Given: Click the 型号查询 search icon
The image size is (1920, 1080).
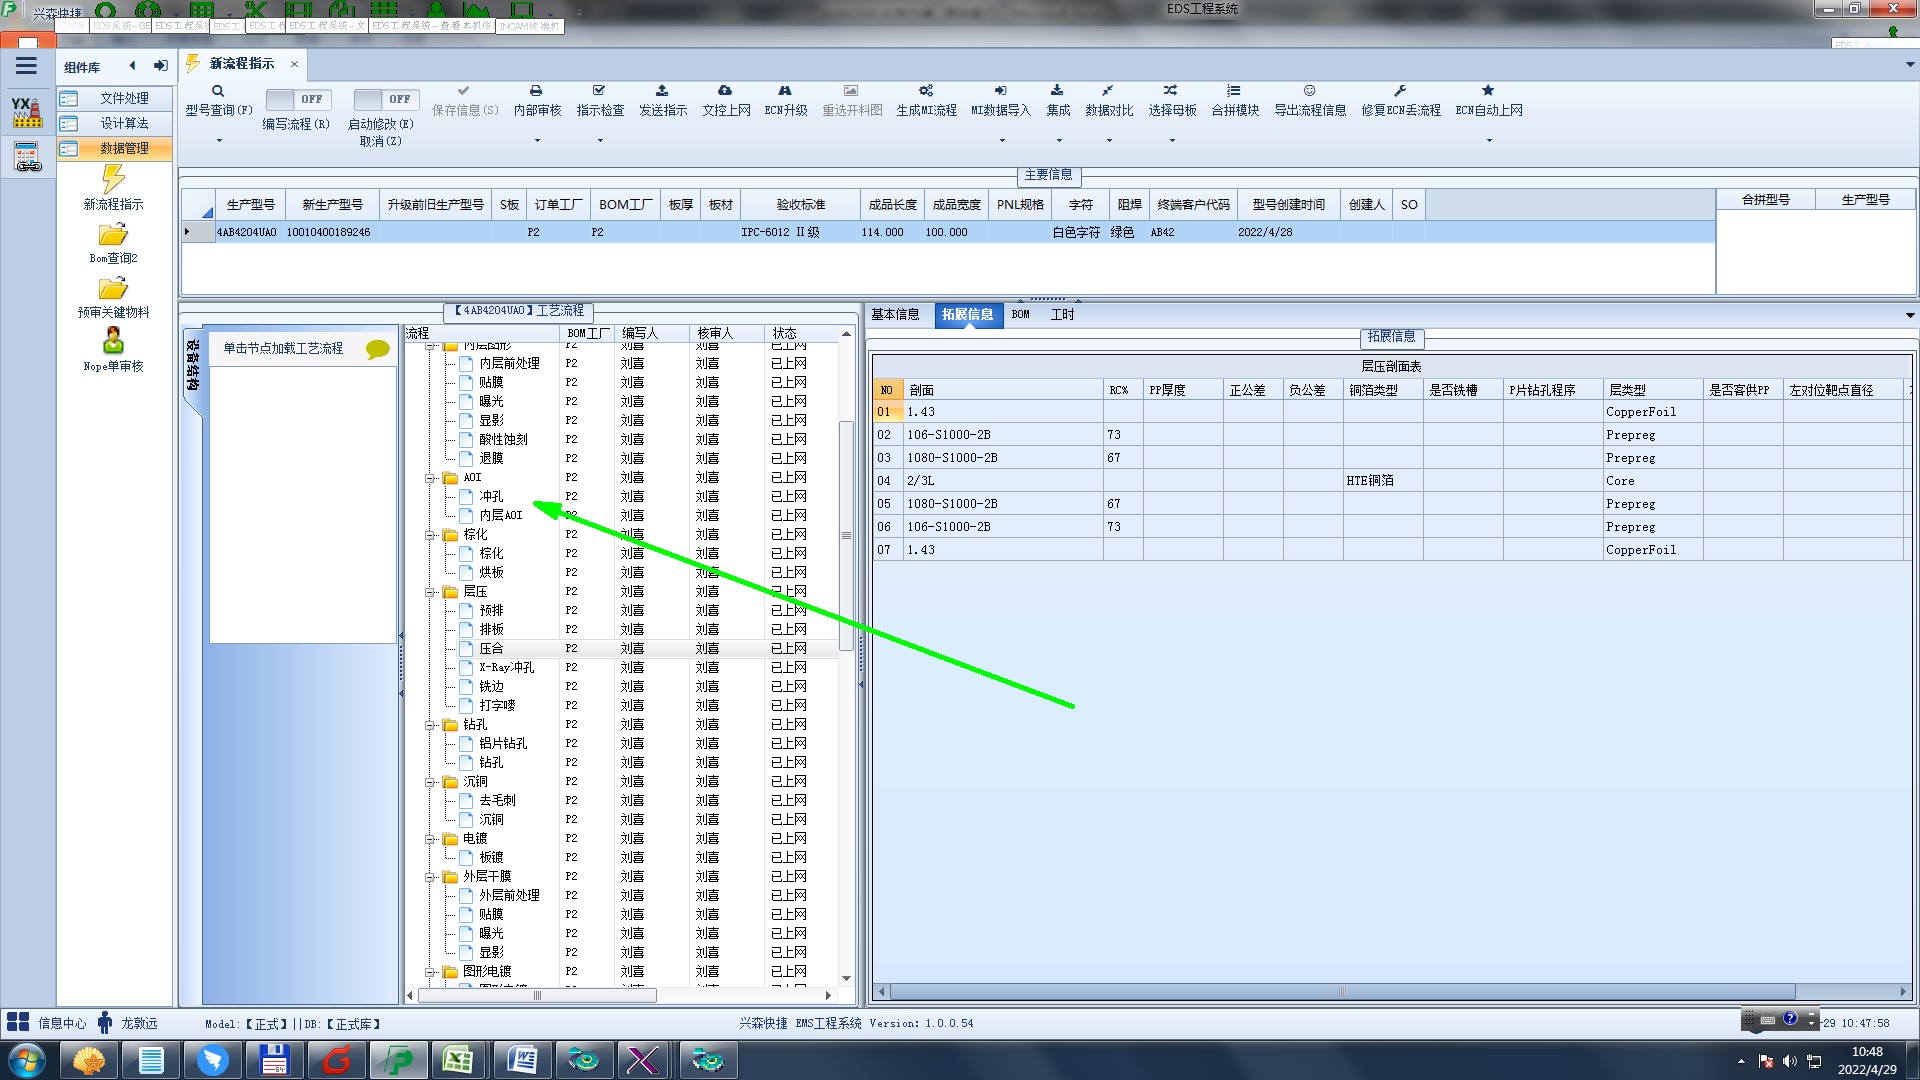Looking at the screenshot, I should click(218, 91).
